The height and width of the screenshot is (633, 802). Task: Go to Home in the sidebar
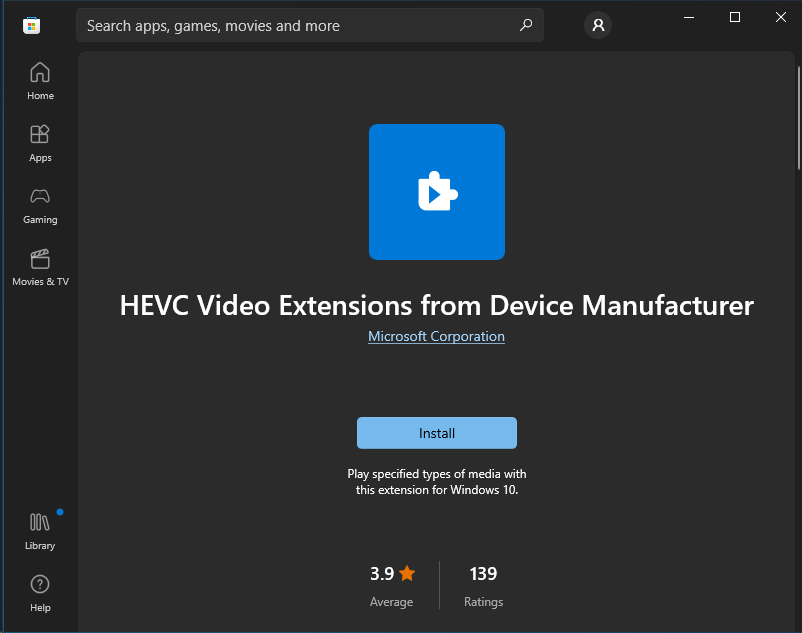point(40,81)
